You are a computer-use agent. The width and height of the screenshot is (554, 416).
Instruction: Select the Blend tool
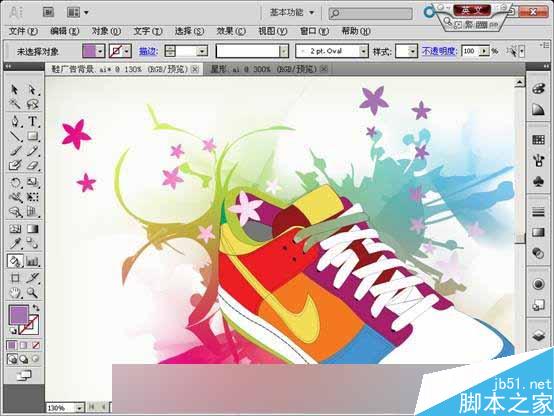(32, 243)
